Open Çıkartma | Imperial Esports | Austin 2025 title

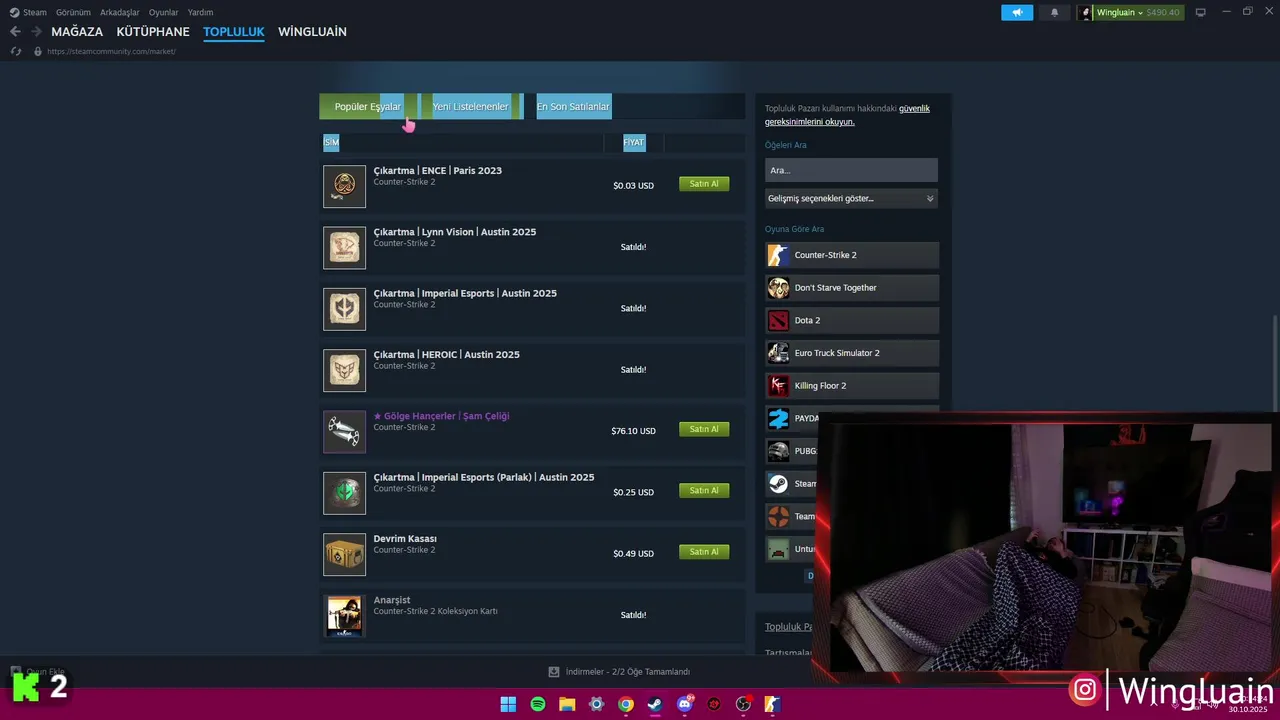(x=465, y=293)
